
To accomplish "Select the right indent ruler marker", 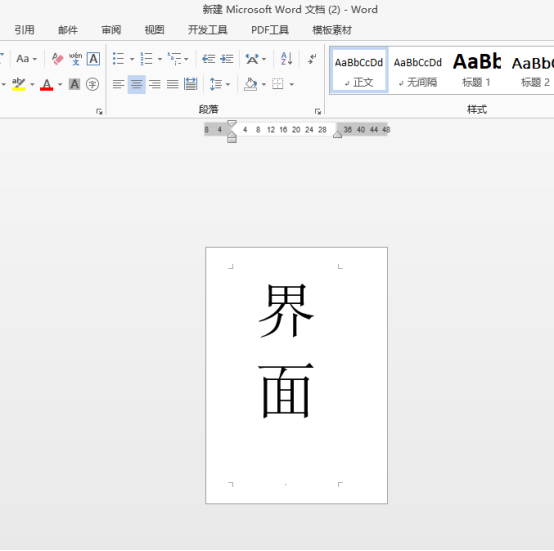I will point(337,135).
